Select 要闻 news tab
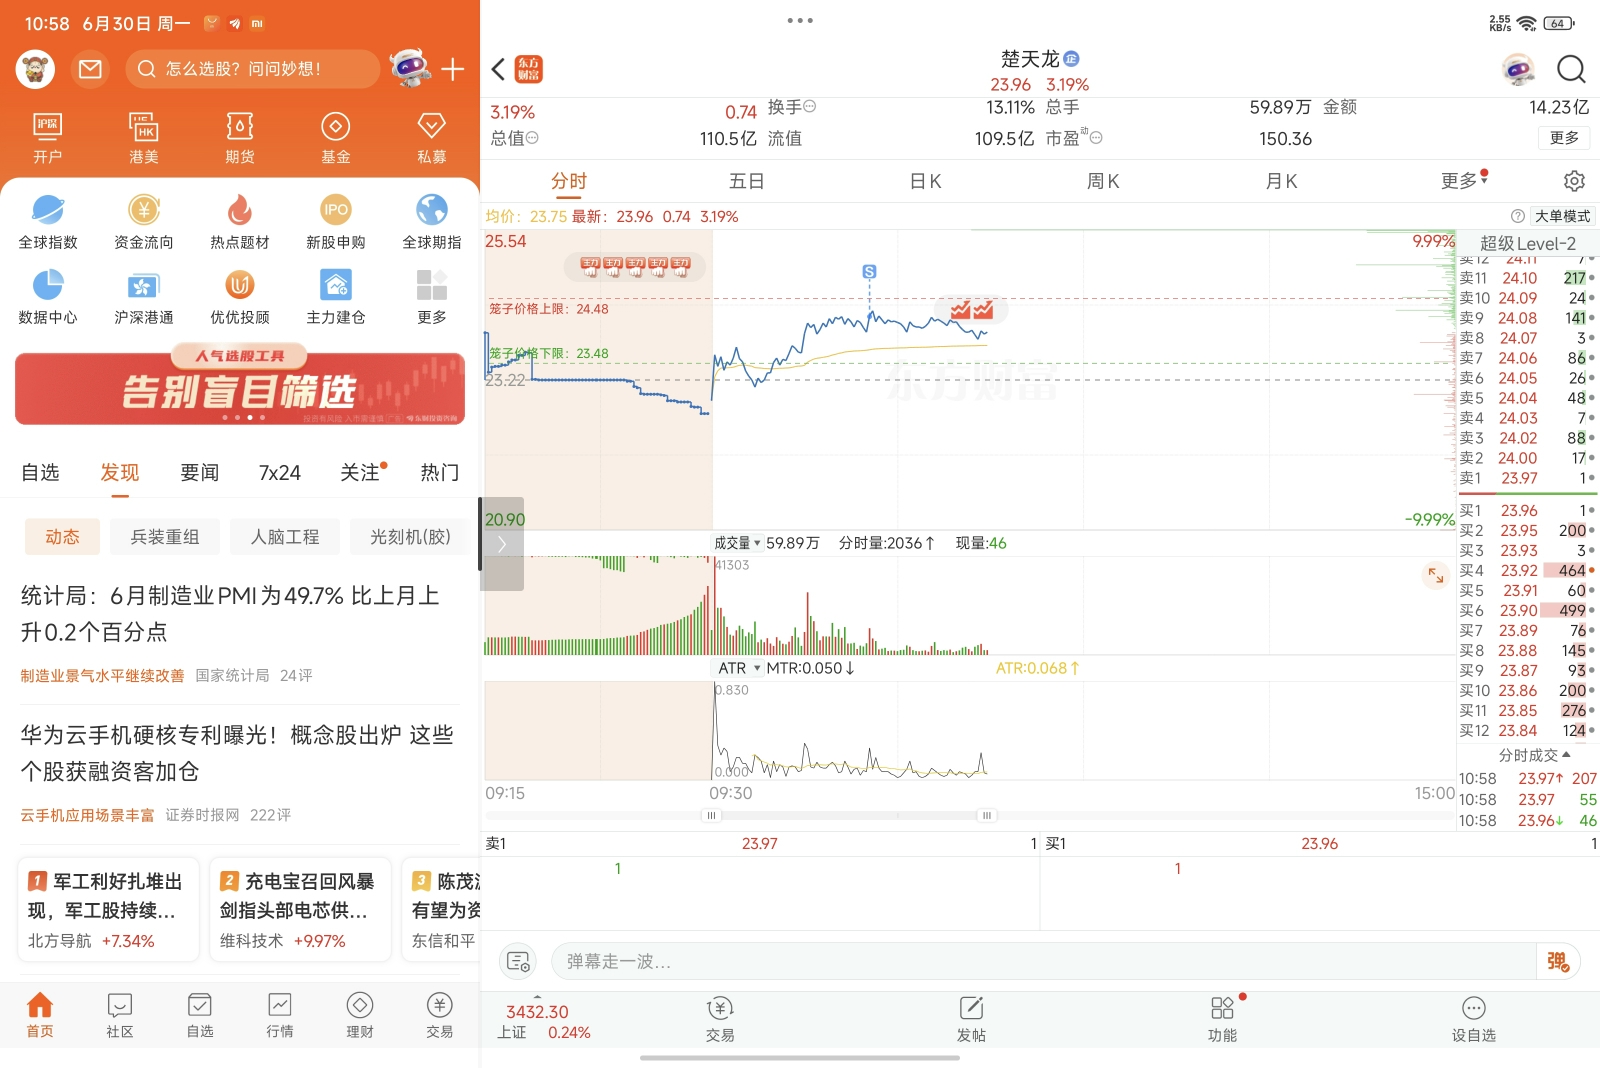Screen dimensions: 1600x1068 200,472
